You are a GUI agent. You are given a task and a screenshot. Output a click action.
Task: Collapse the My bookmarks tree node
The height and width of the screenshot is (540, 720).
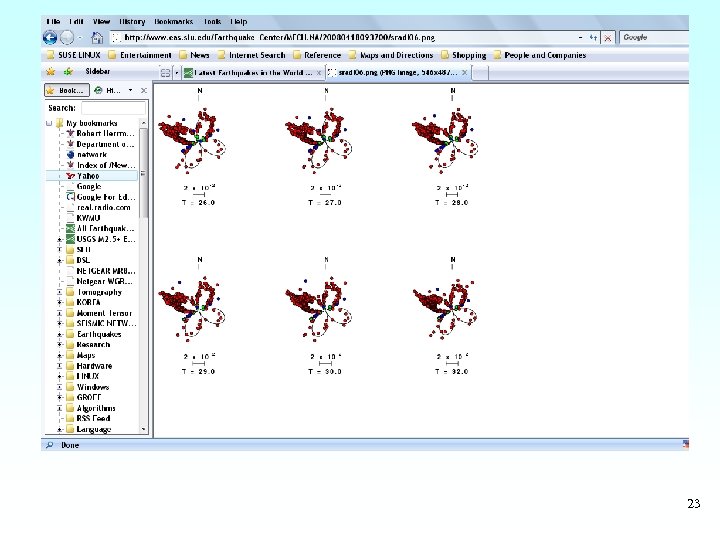(x=49, y=123)
